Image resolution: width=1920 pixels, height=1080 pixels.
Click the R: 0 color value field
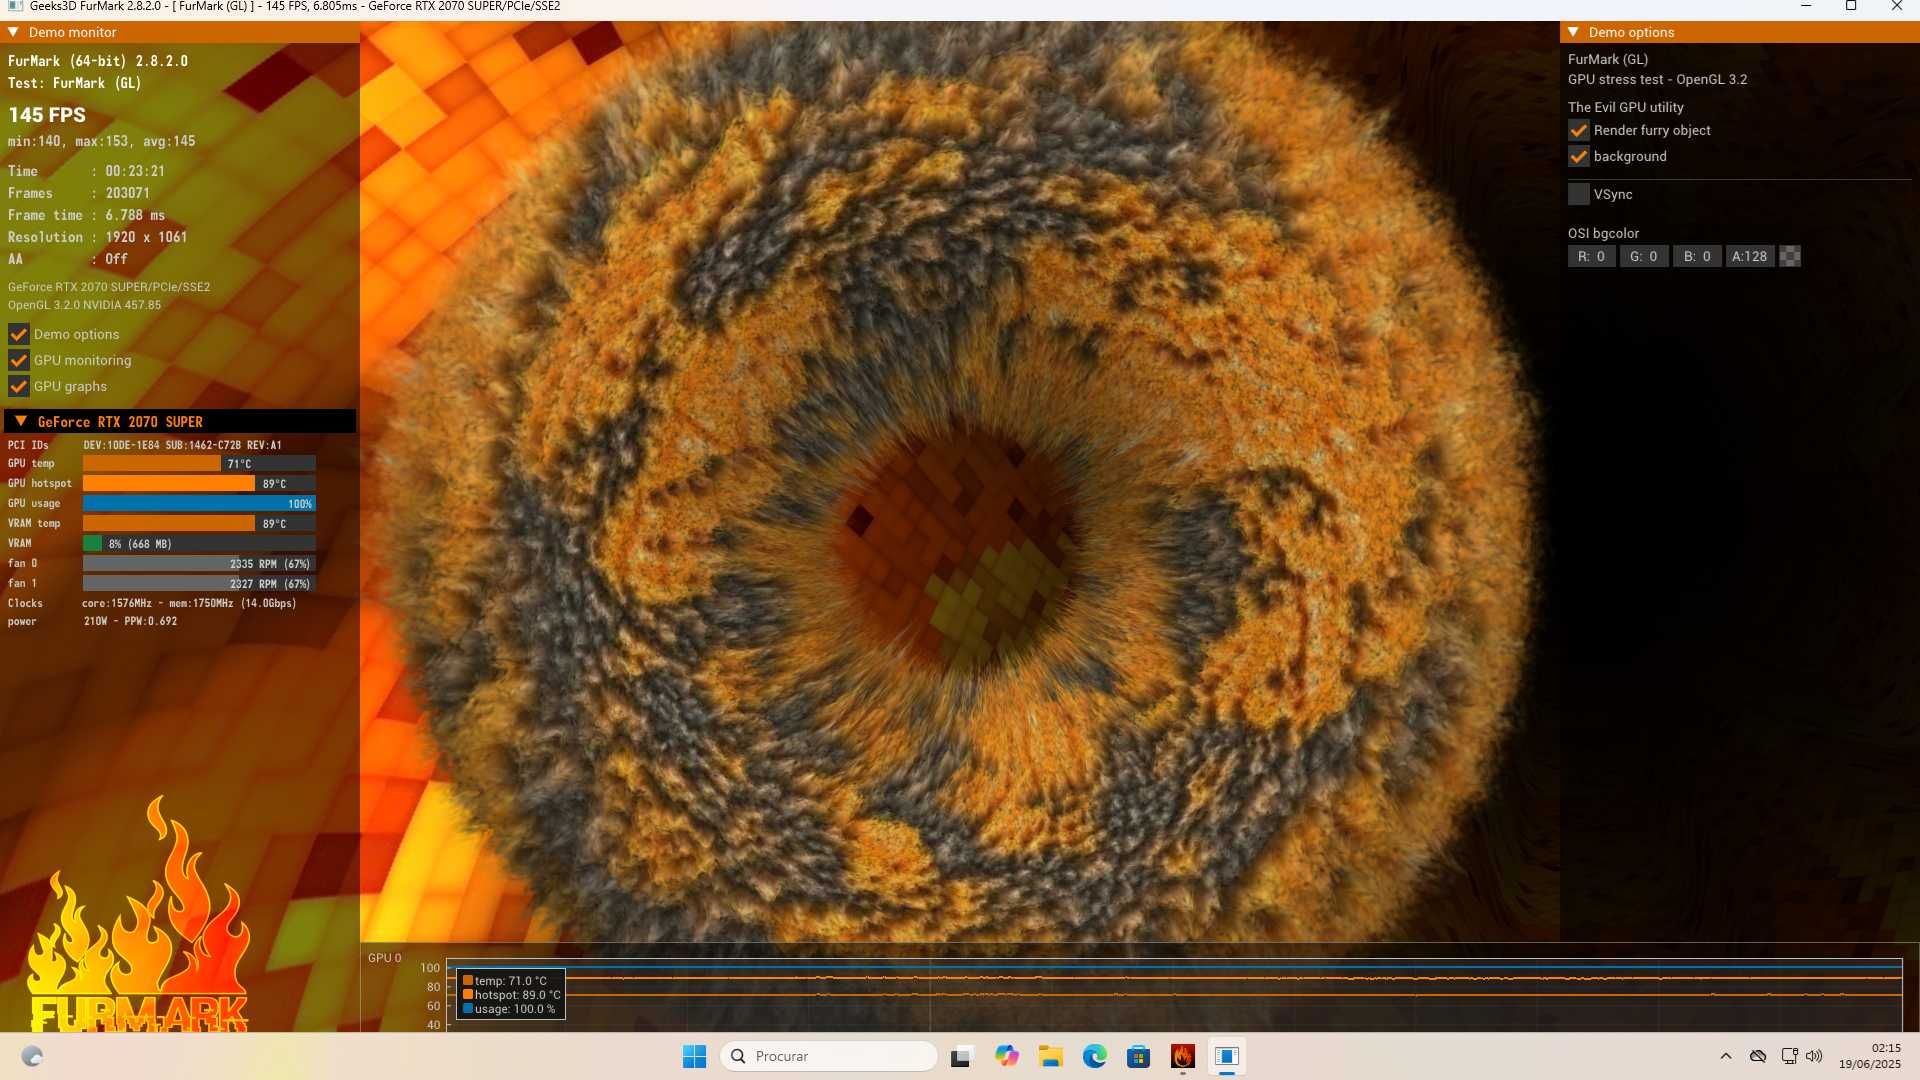[1591, 256]
